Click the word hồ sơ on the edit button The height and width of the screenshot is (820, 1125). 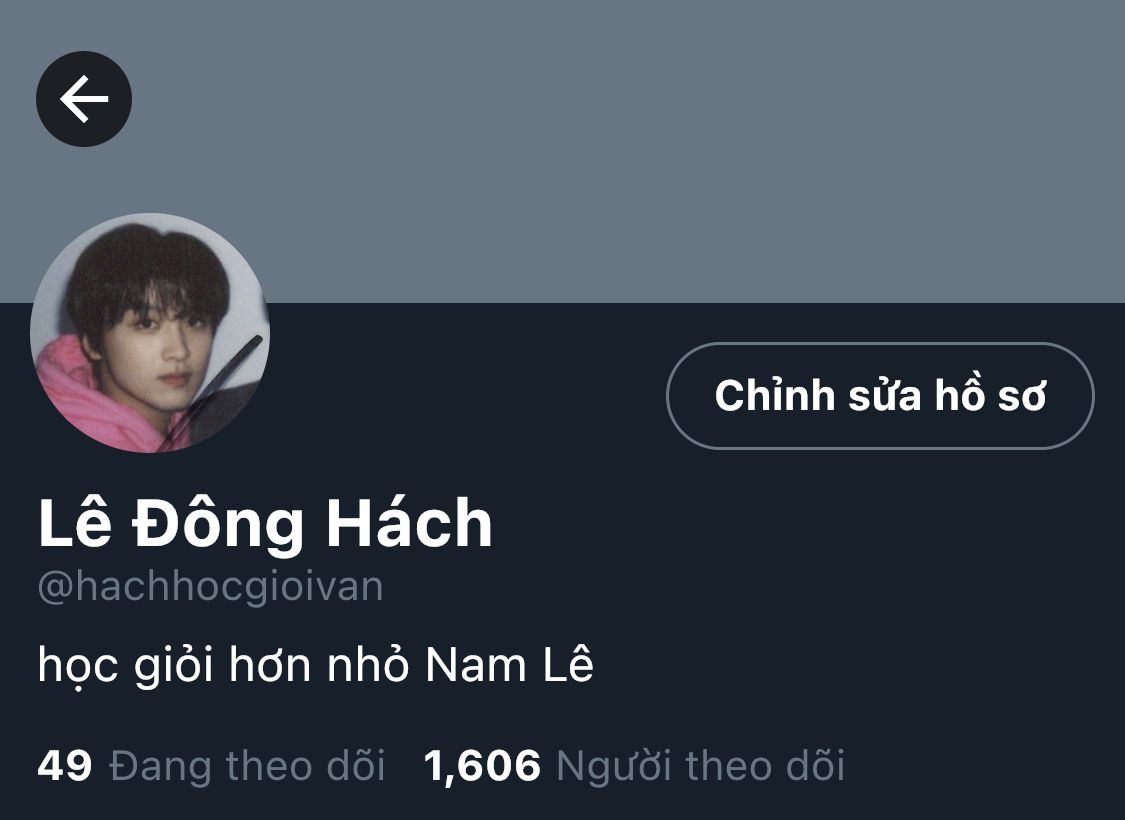990,395
